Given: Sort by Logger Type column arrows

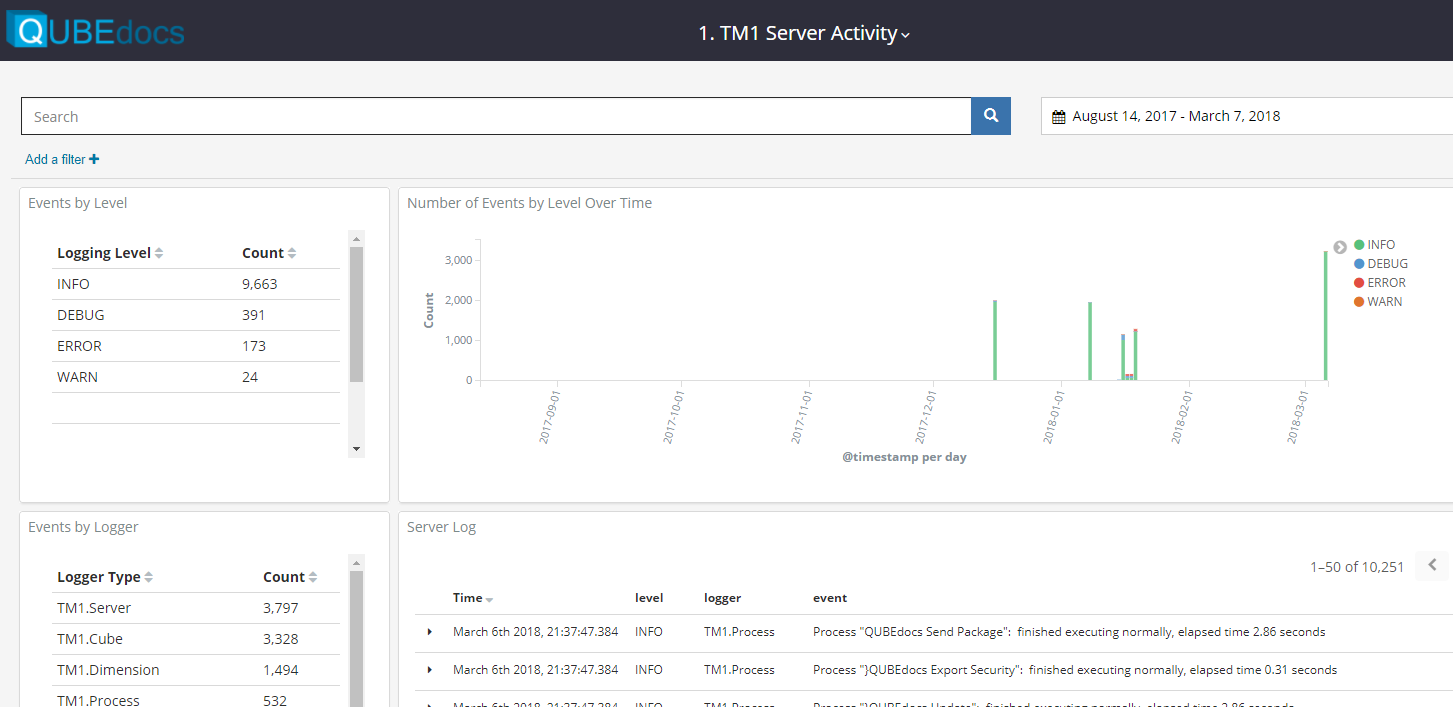Looking at the screenshot, I should 149,578.
